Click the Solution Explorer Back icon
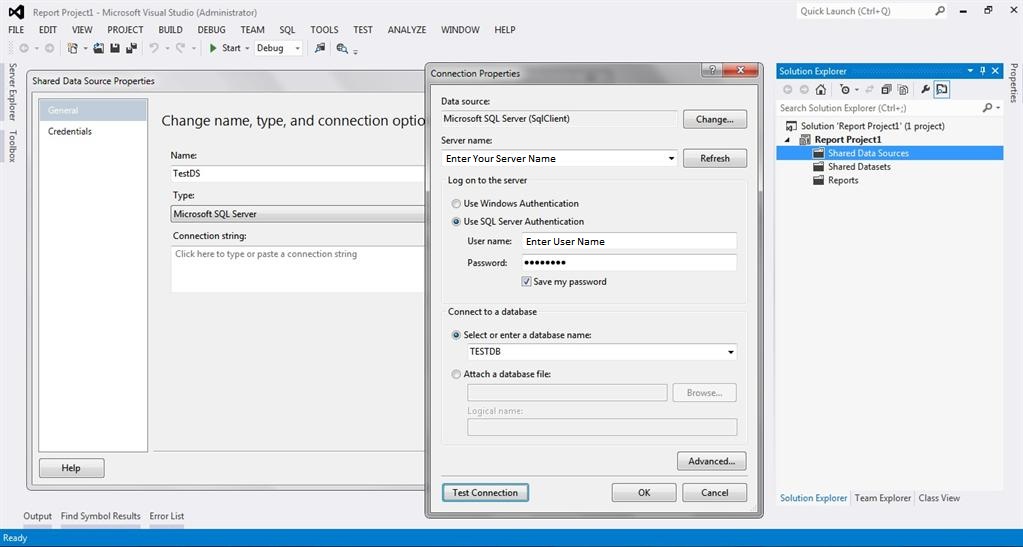Viewport: 1023px width, 547px height. coord(787,89)
